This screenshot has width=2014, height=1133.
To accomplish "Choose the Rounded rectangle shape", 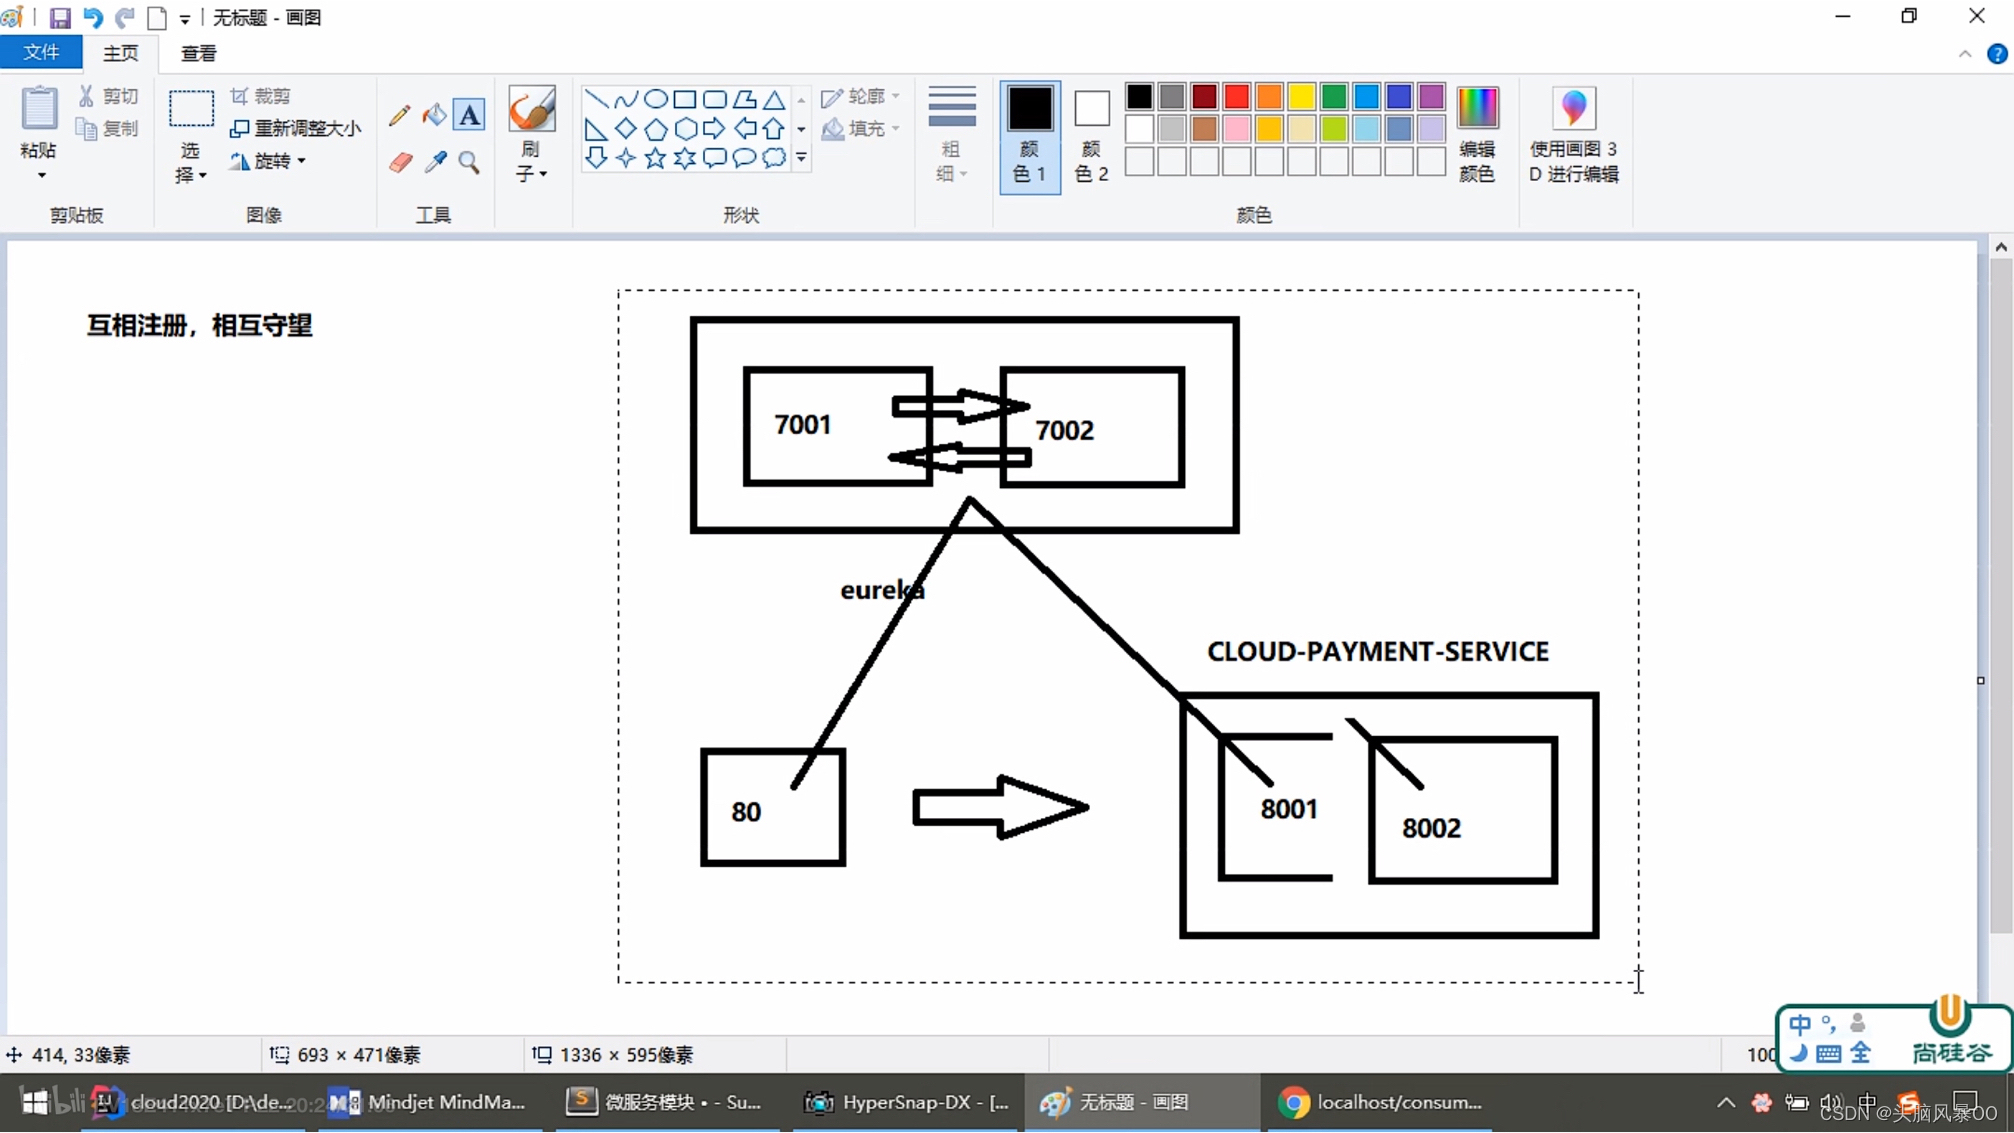I will (x=715, y=99).
